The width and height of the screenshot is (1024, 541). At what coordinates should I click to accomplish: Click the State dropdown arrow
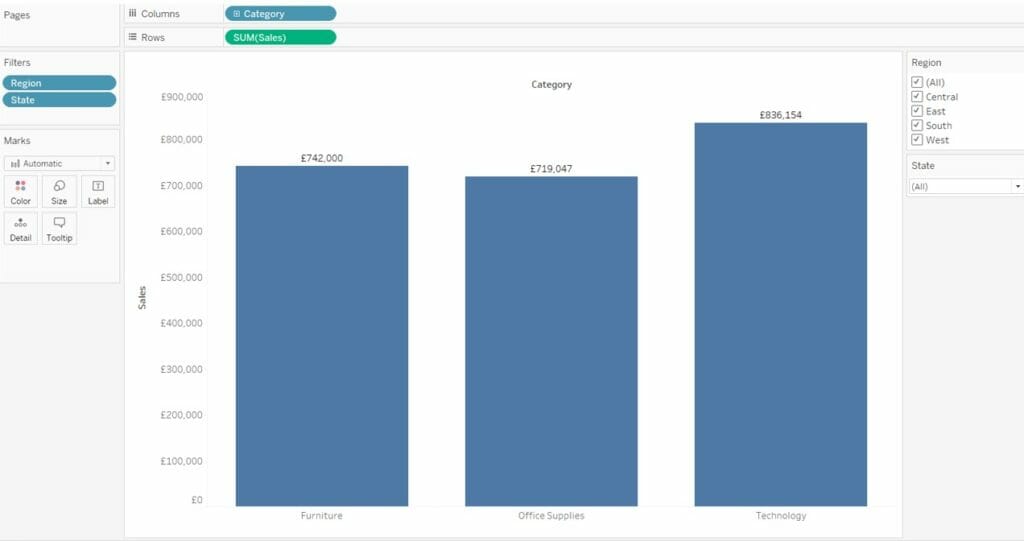(1017, 187)
